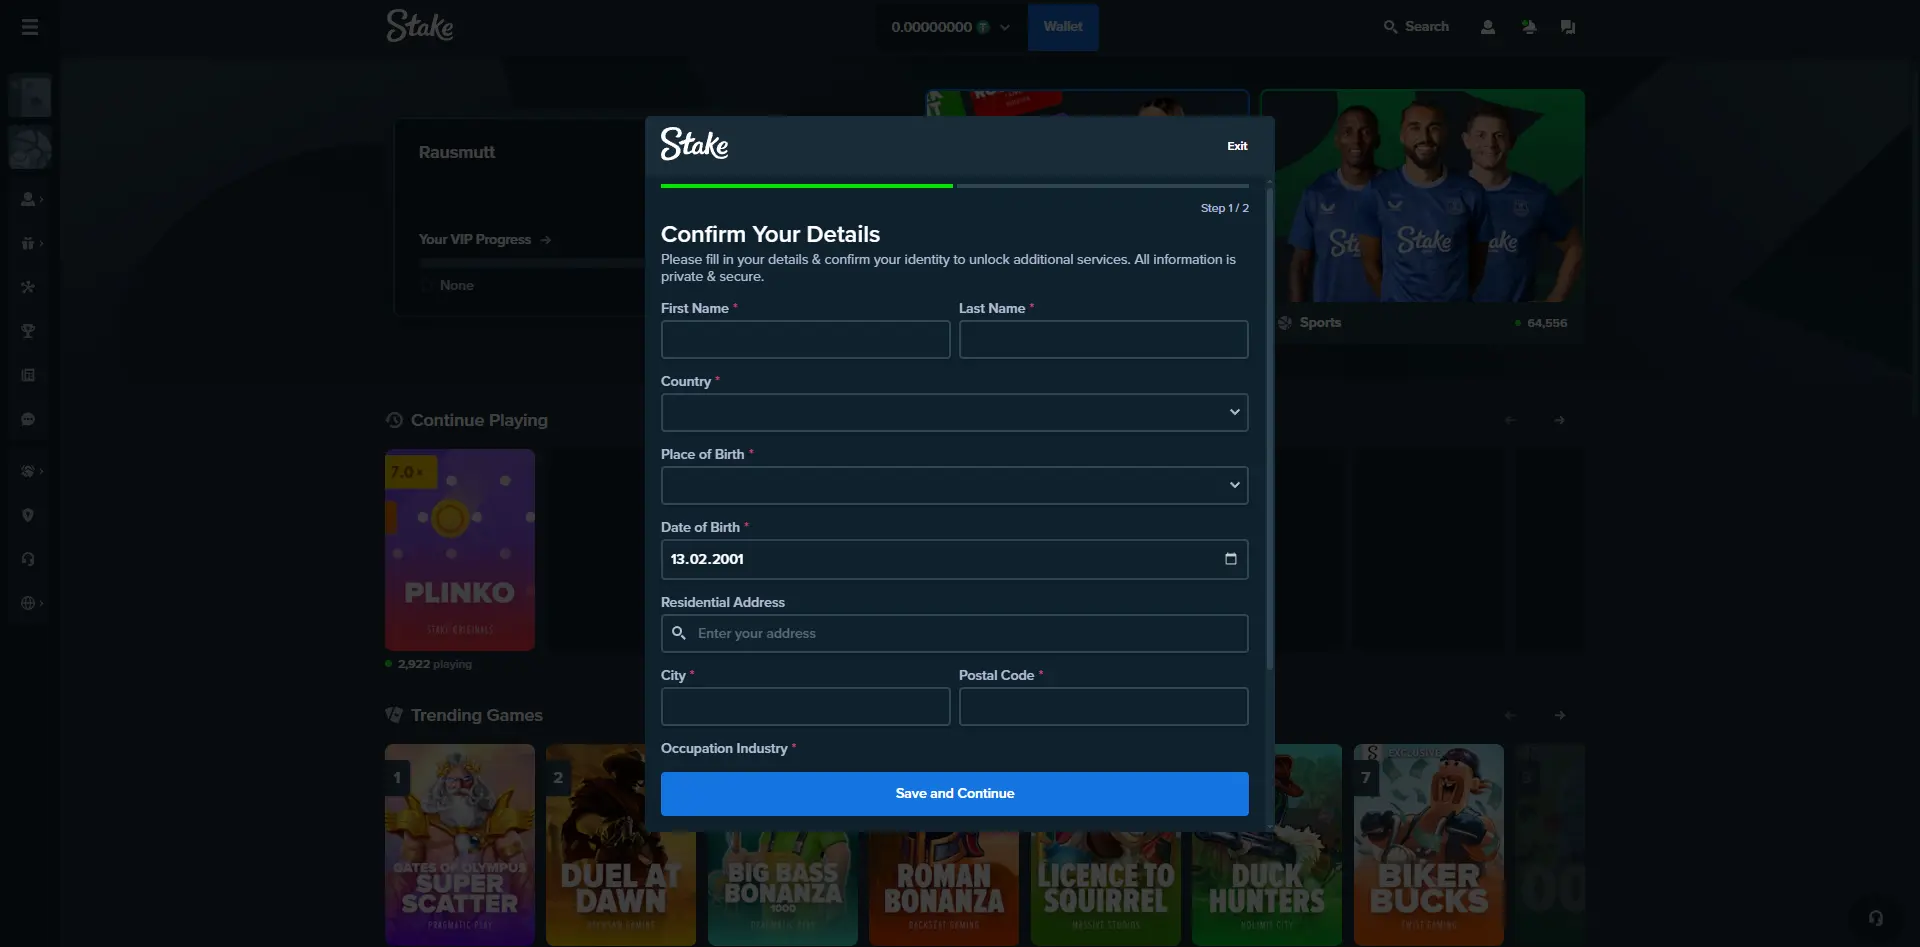Expand Your VIP Progress arrow

click(546, 240)
